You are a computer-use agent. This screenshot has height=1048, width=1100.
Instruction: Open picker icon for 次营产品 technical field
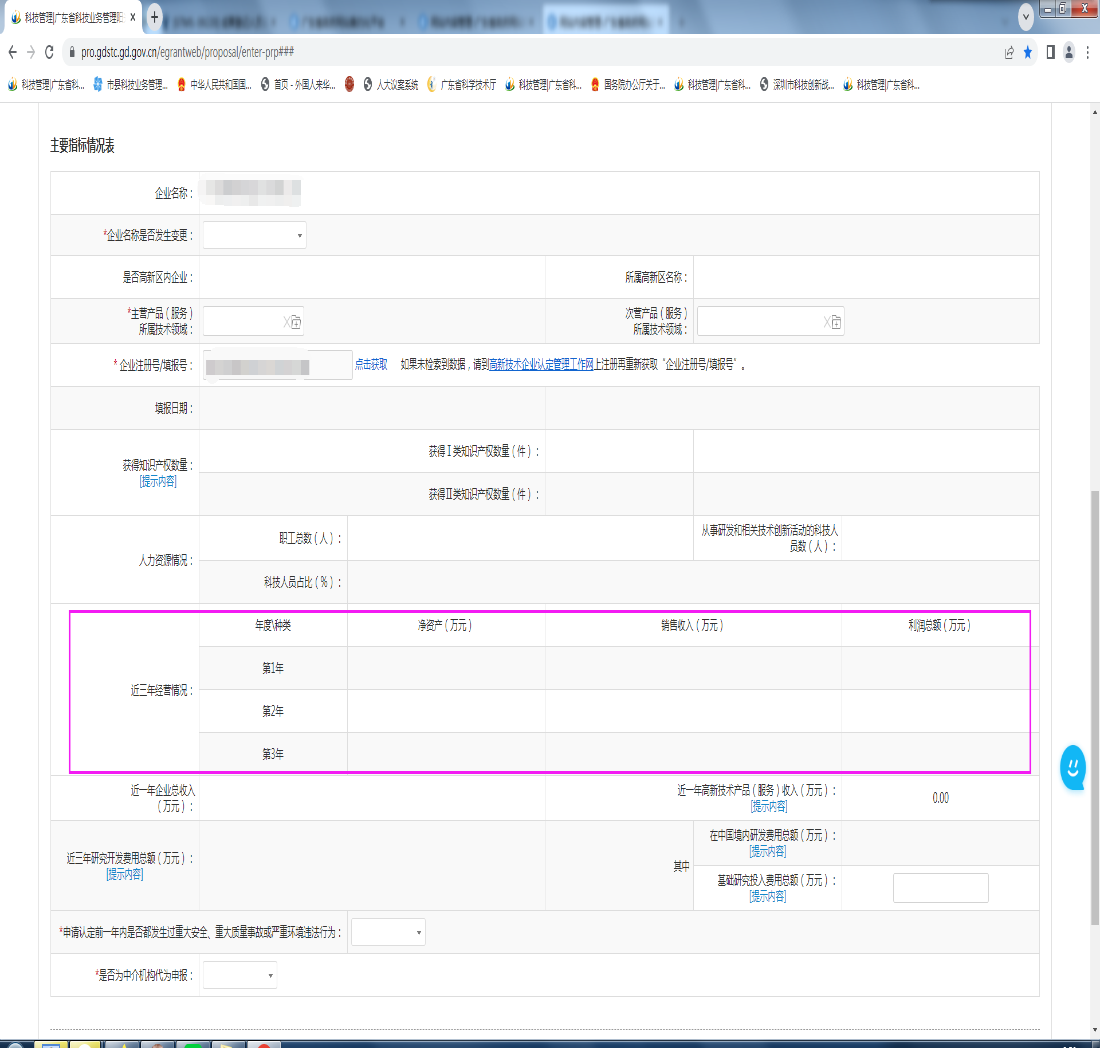point(835,322)
